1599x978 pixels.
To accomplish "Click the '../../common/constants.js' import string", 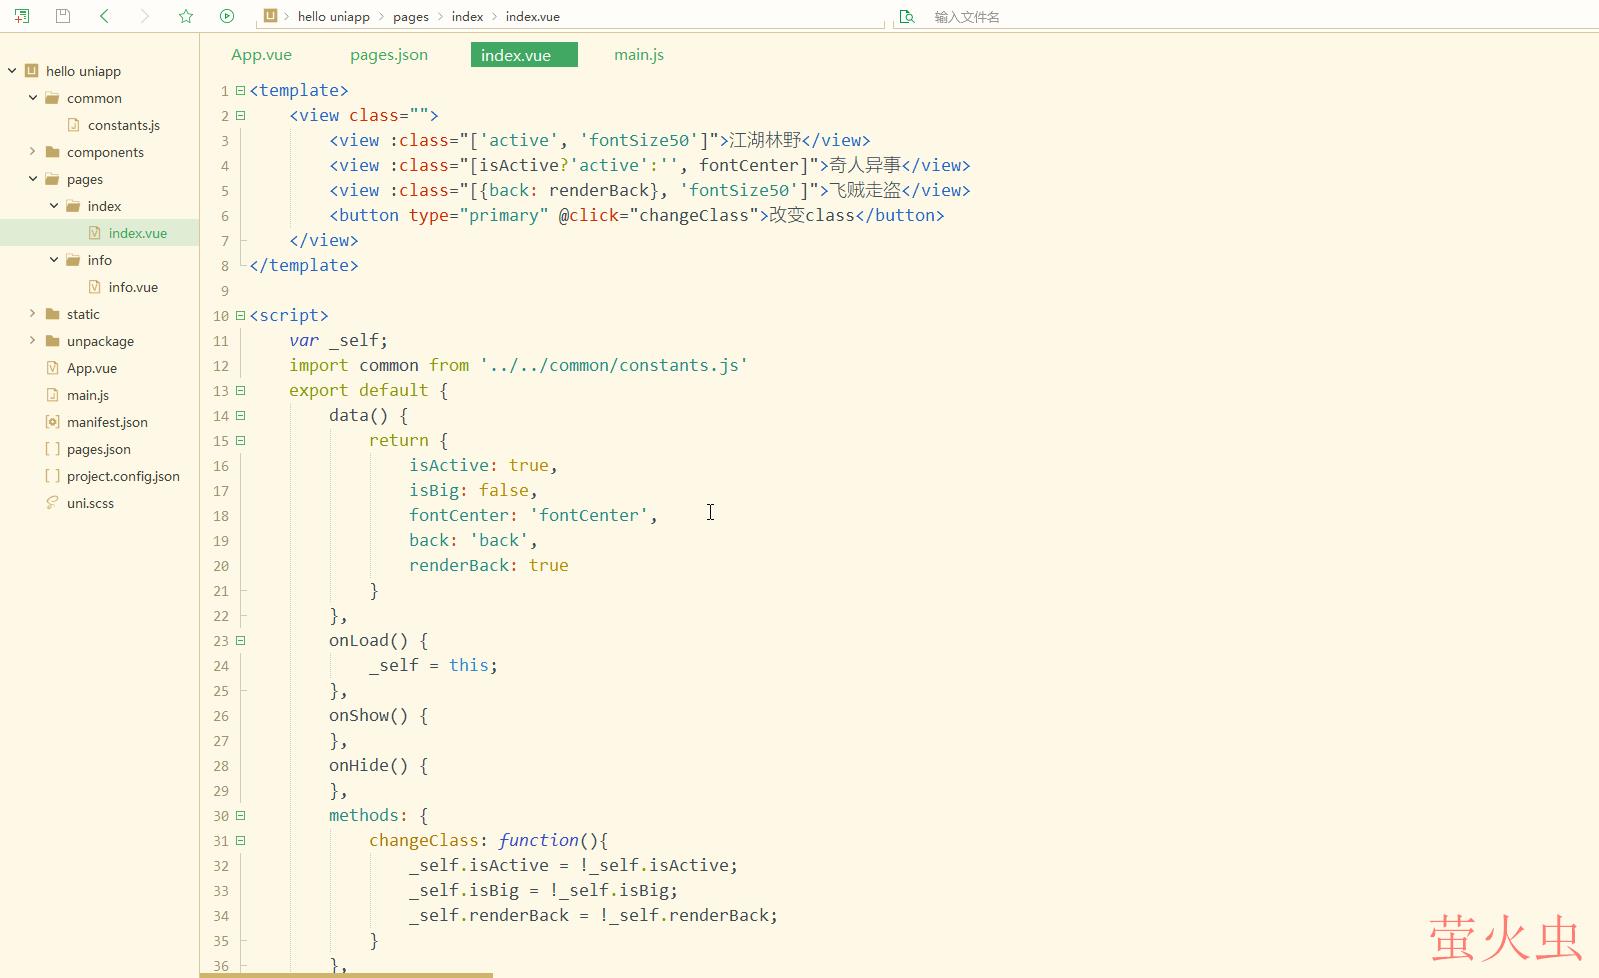I will click(x=614, y=365).
